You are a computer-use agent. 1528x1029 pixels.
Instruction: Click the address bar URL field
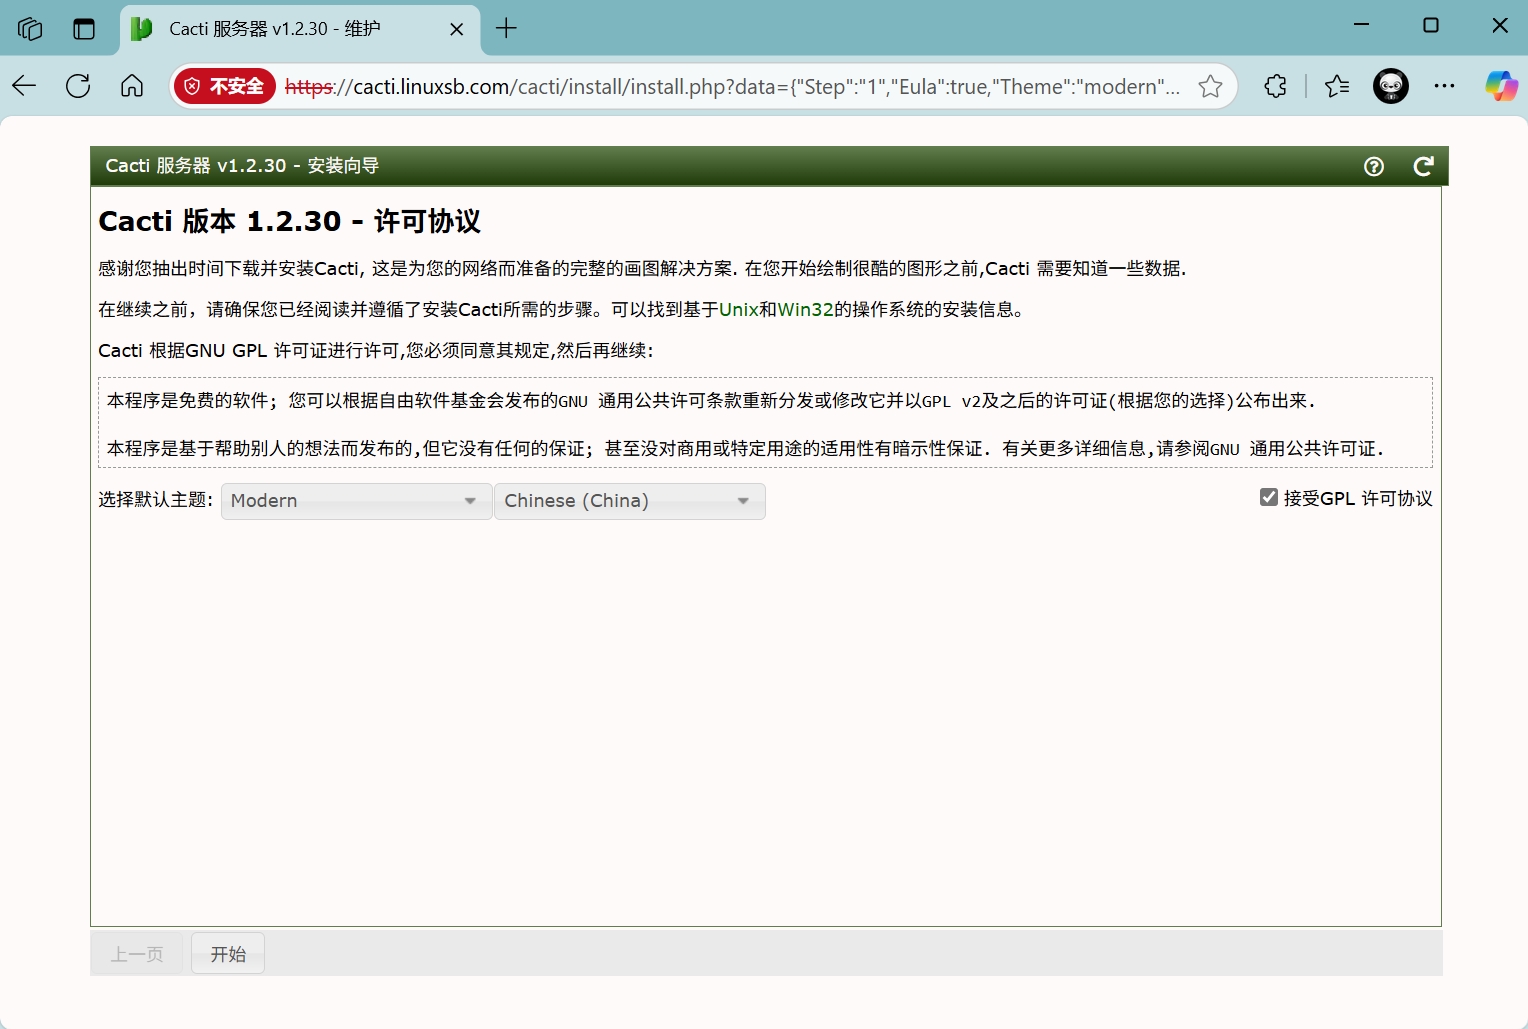click(730, 87)
